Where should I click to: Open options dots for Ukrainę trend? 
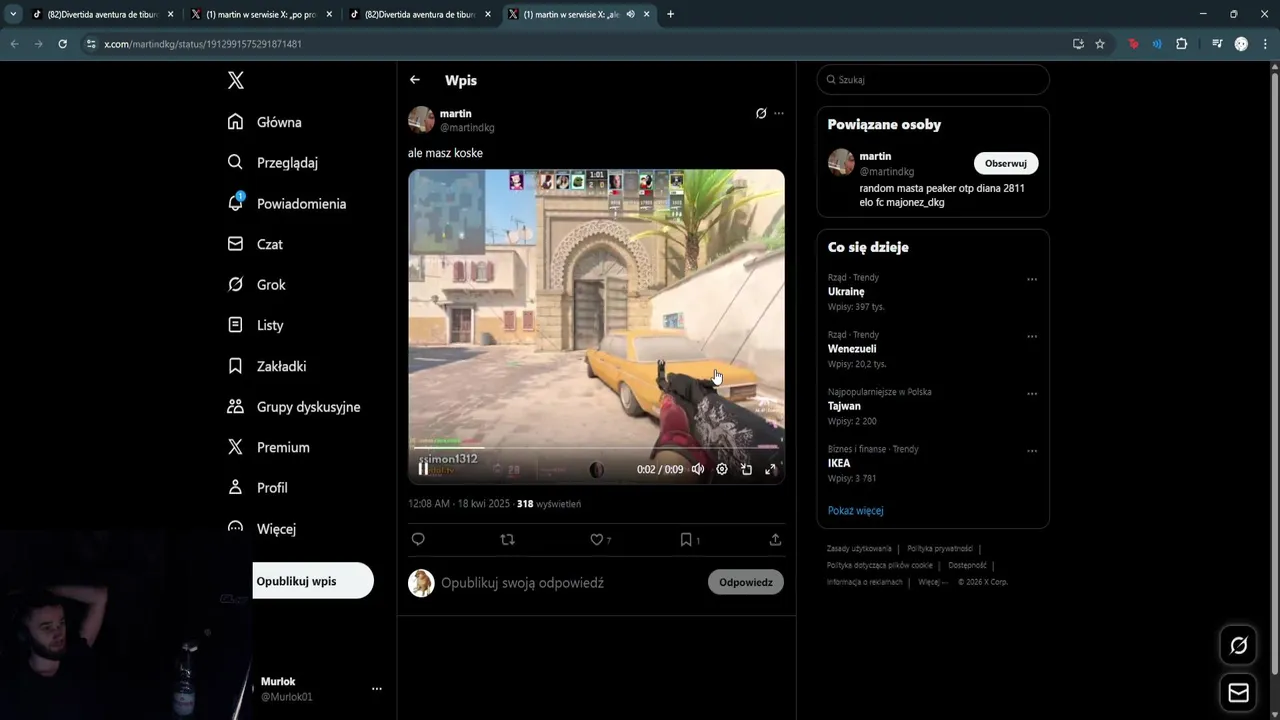1032,279
